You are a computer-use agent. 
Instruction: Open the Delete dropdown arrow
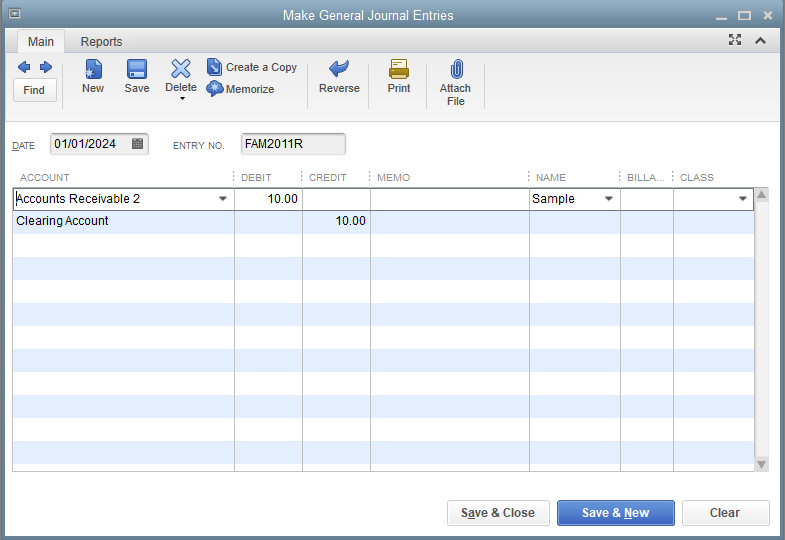[182, 99]
